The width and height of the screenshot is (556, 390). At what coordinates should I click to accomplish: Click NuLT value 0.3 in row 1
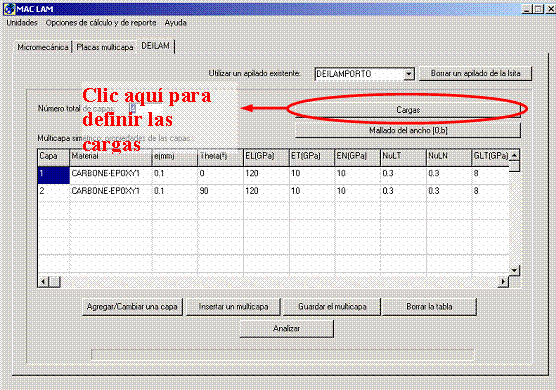tap(403, 175)
